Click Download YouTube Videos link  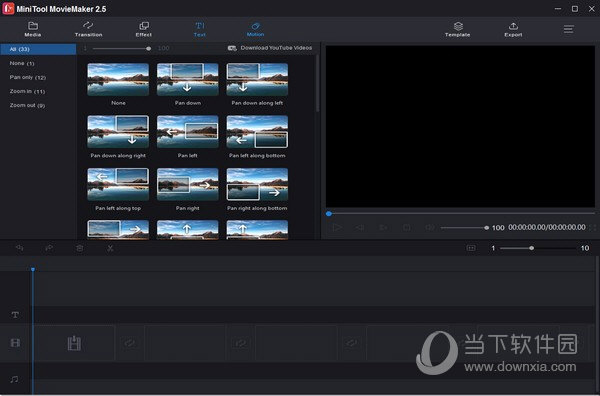click(x=270, y=48)
